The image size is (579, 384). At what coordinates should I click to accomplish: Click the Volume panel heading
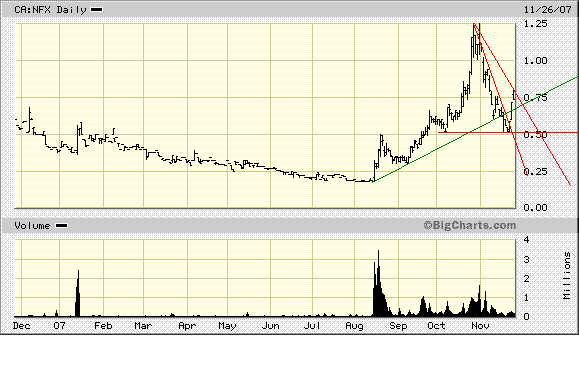(x=32, y=226)
